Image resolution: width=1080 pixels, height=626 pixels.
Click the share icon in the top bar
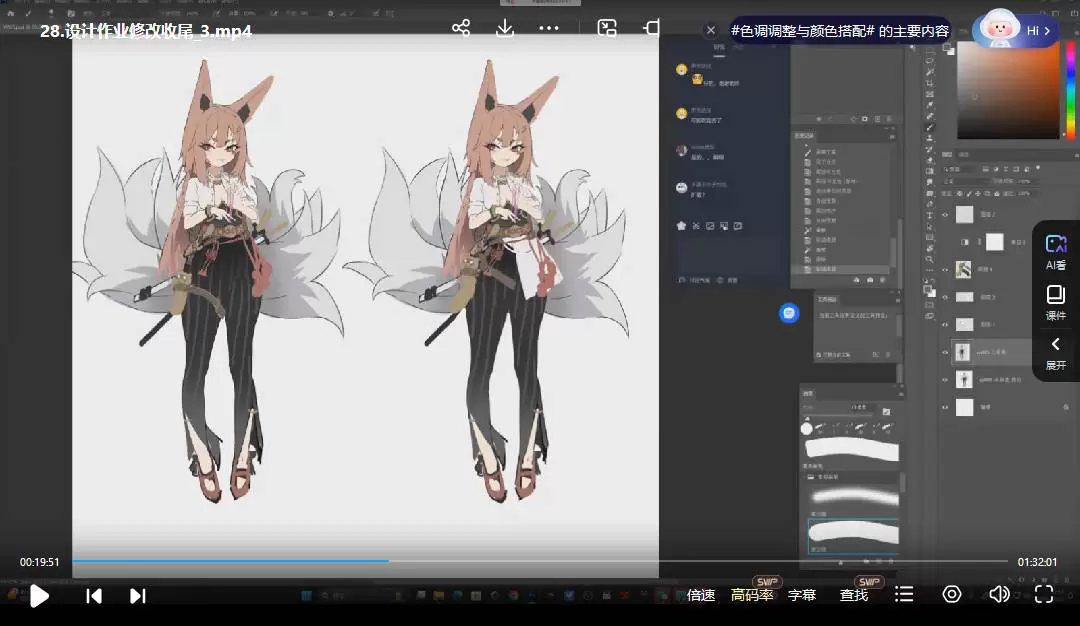pyautogui.click(x=461, y=28)
